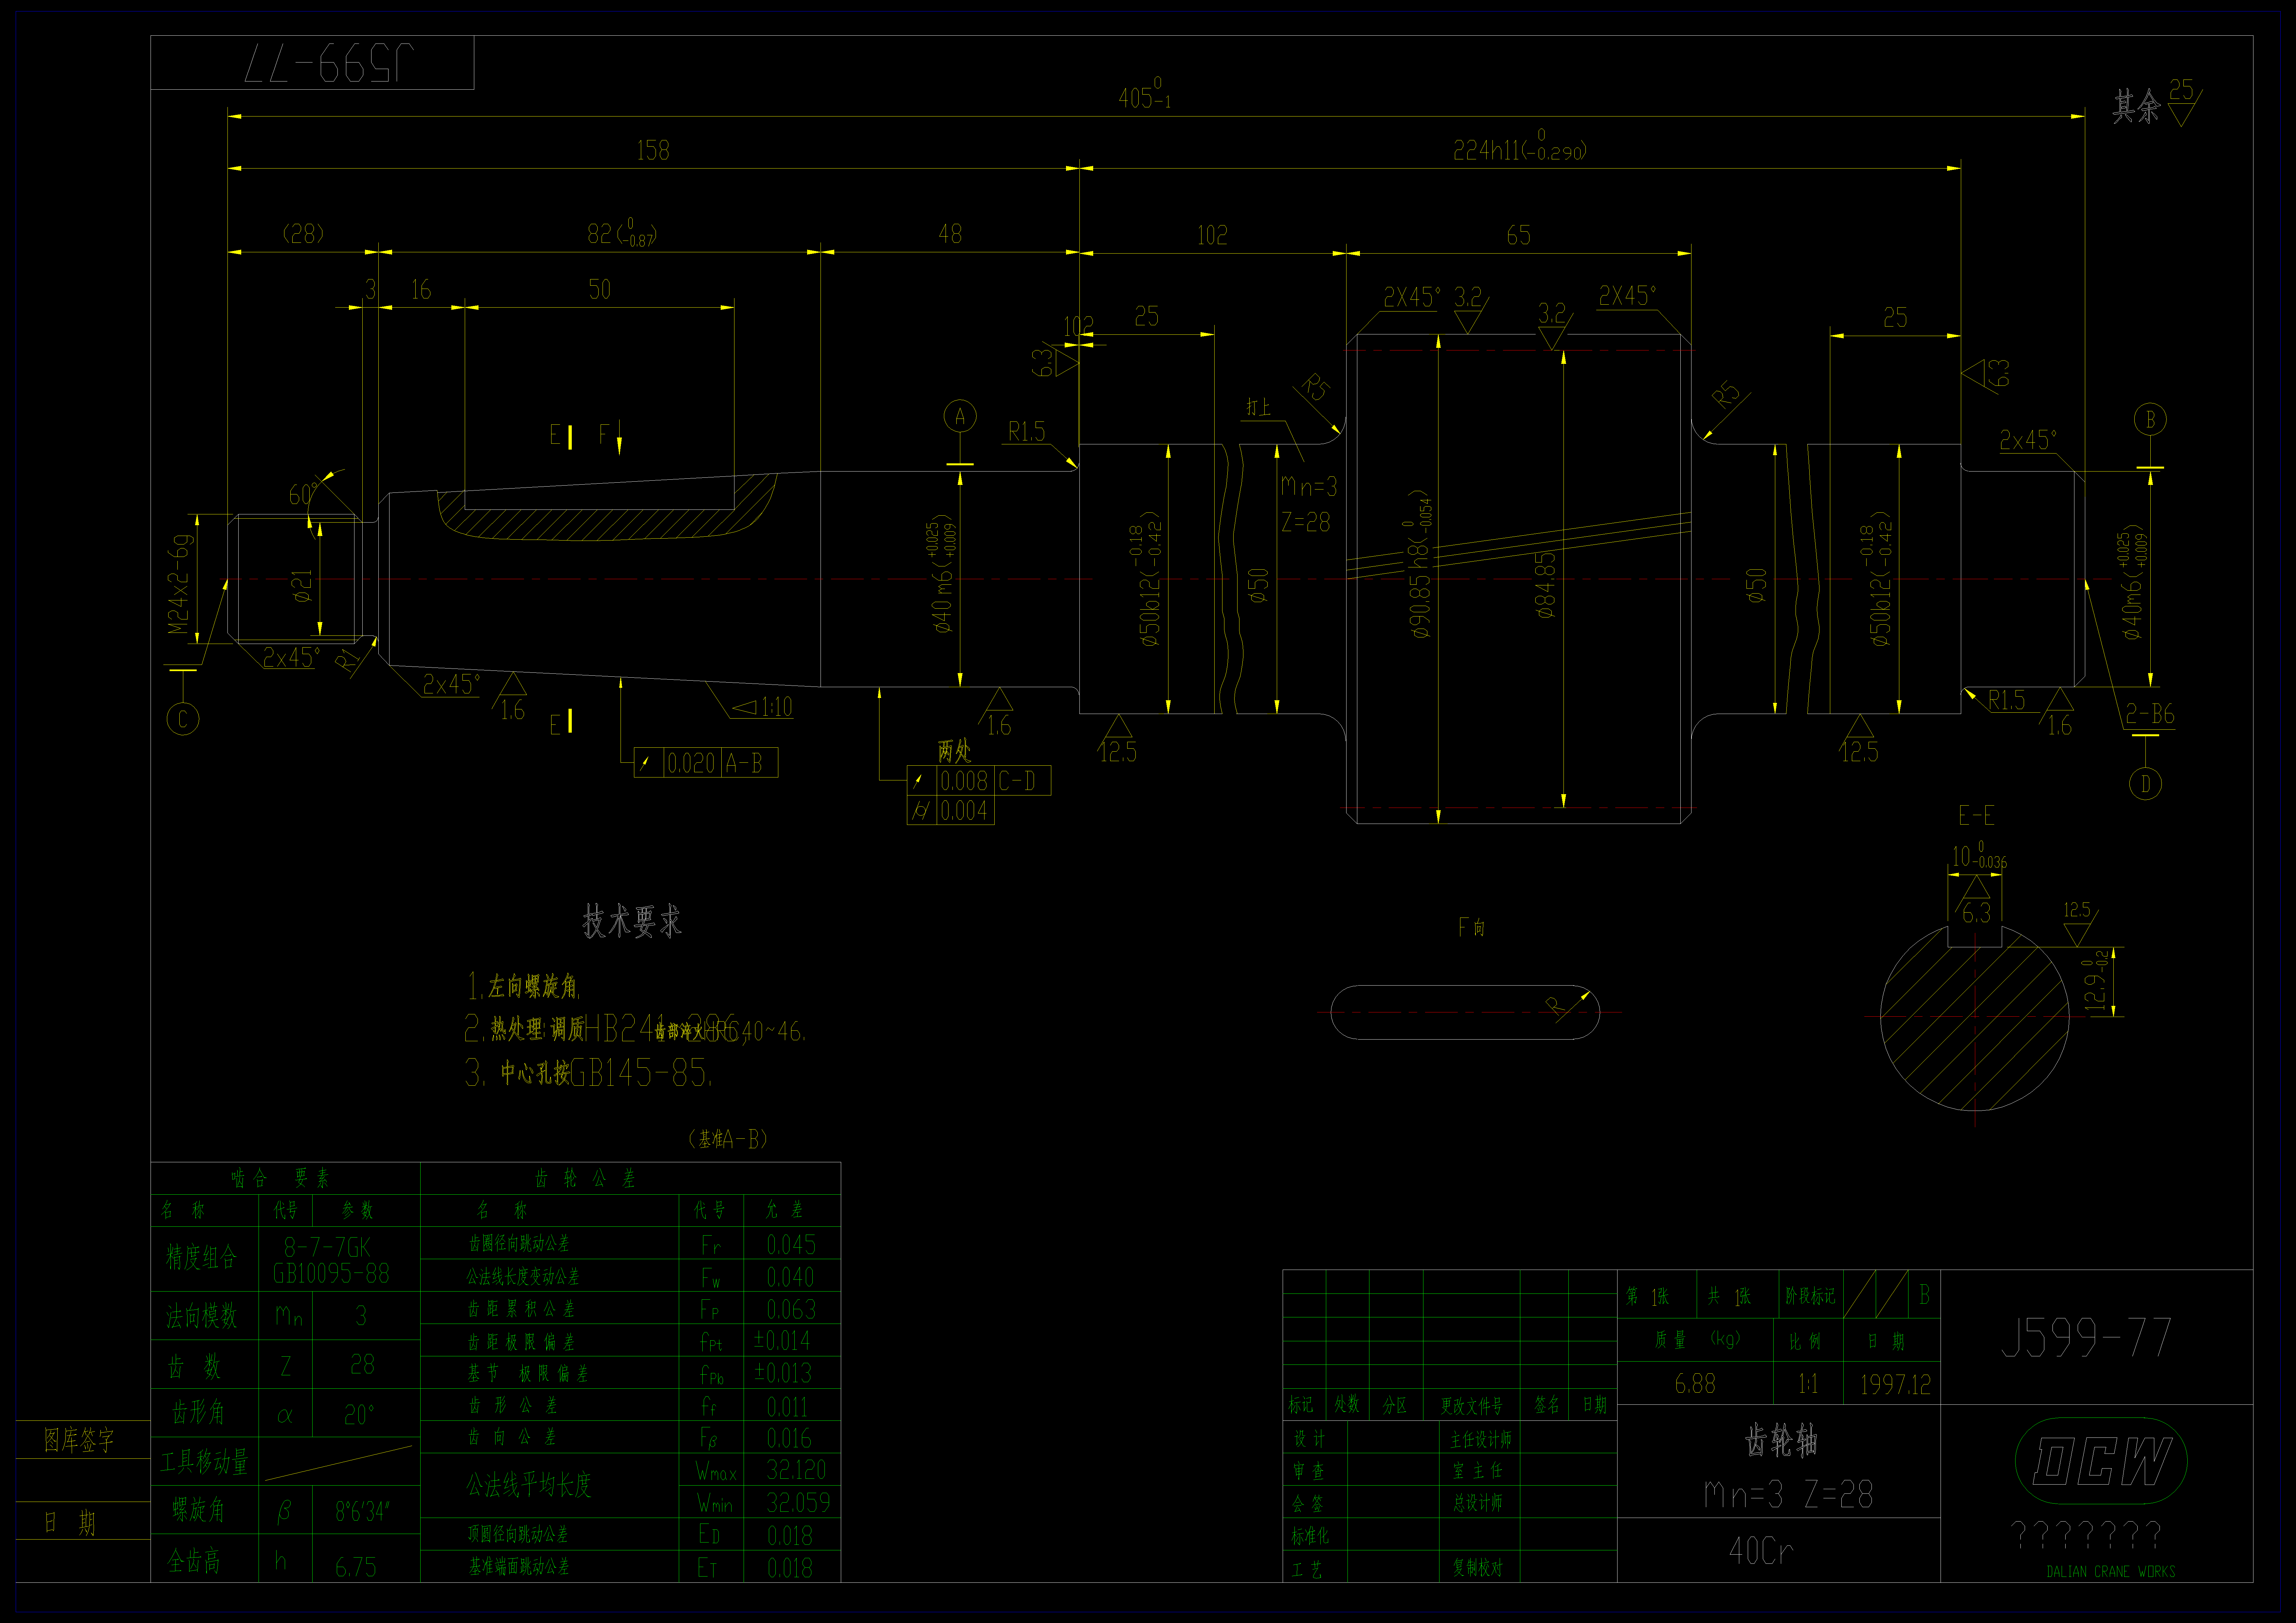Select the date value 1997.12
2296x1623 pixels.
[1895, 1384]
